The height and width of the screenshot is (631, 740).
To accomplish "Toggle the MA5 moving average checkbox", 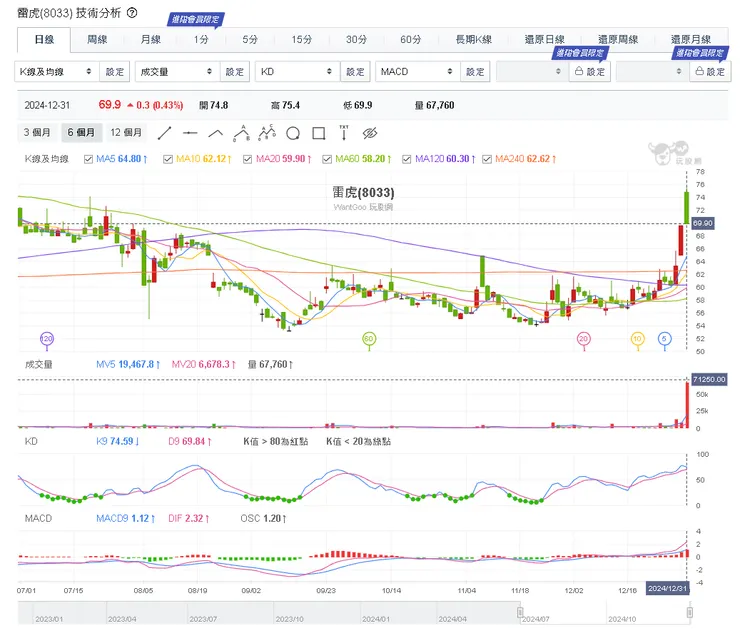I will [88, 159].
